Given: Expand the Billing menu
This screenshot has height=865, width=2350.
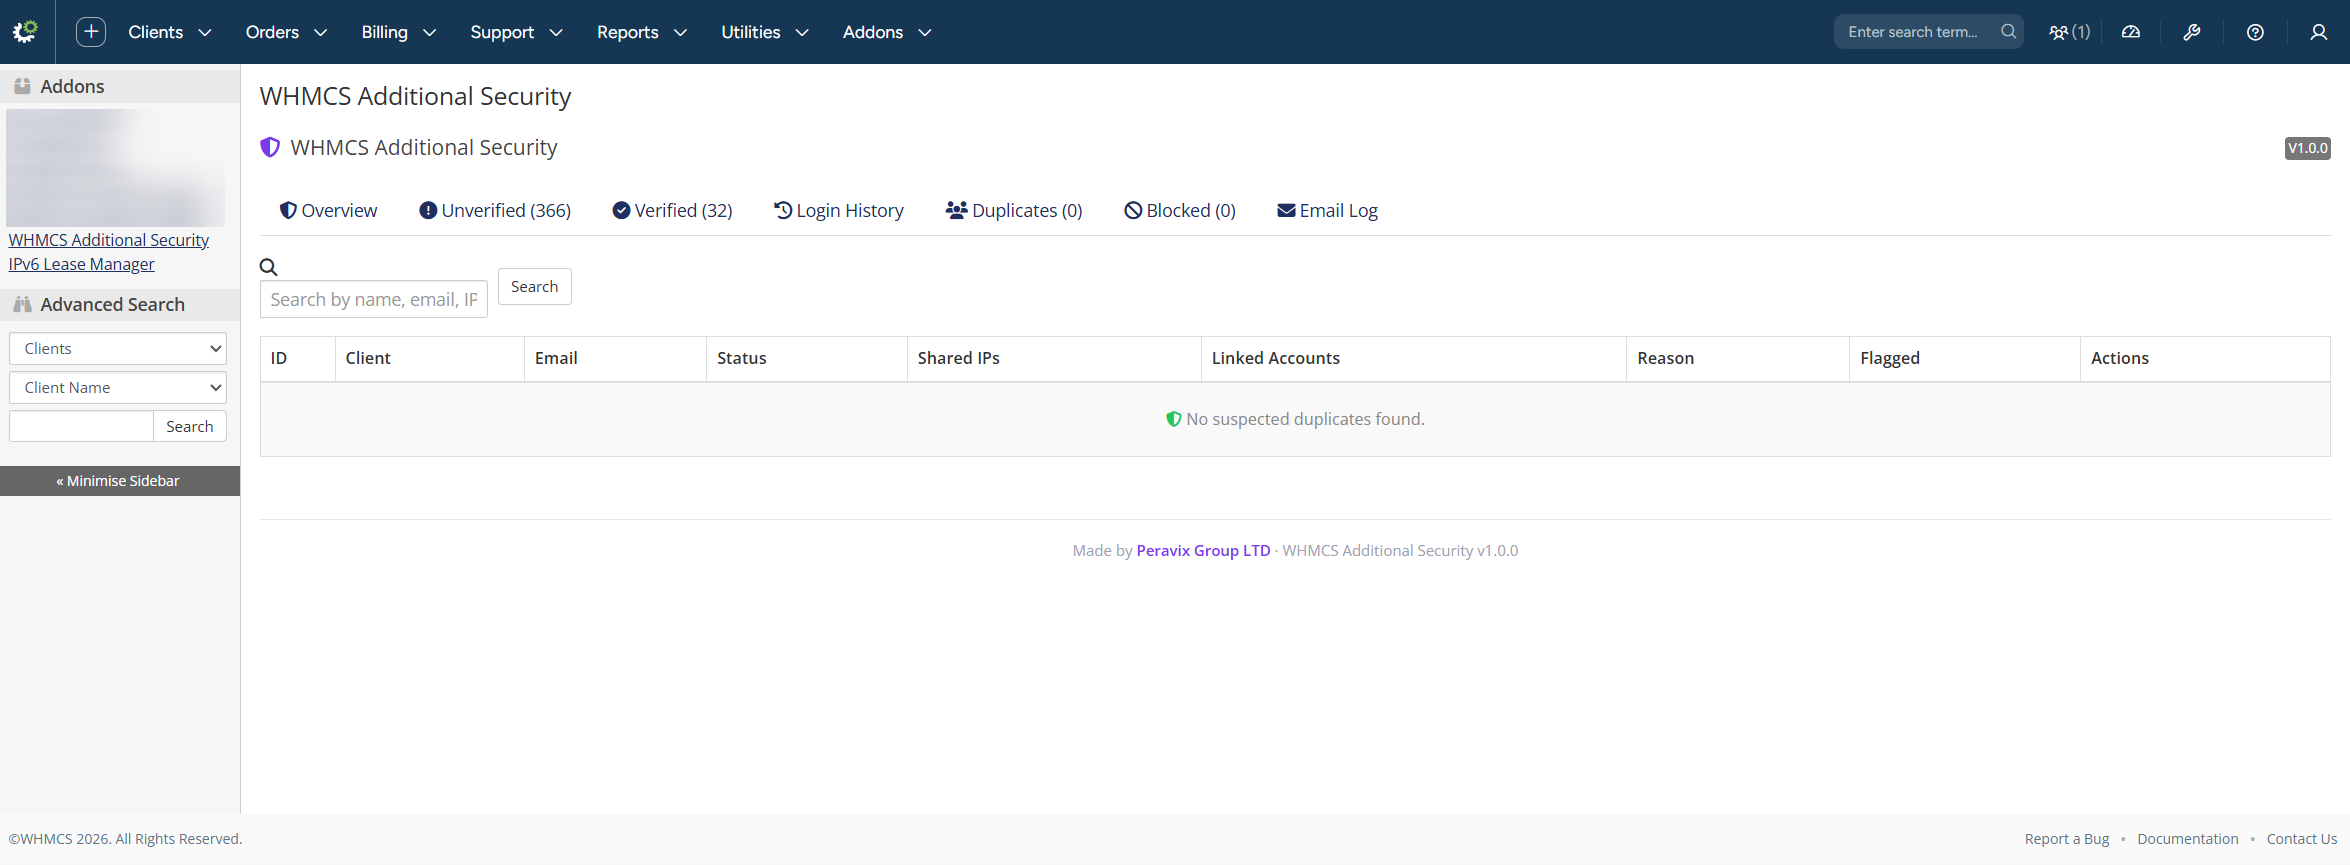Looking at the screenshot, I should click(x=399, y=32).
